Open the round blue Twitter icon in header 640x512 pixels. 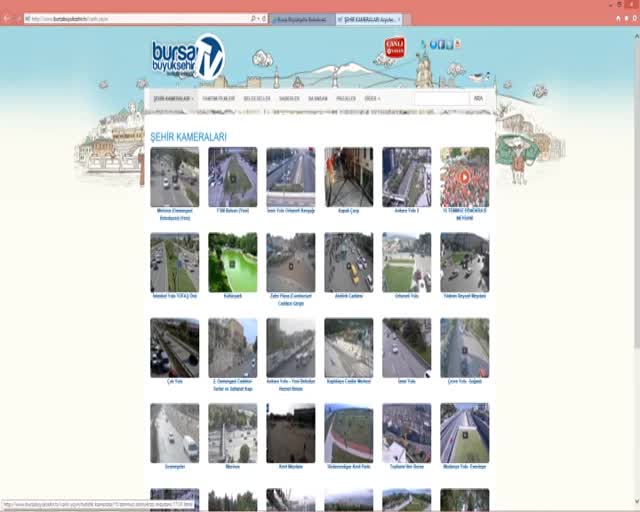point(433,45)
